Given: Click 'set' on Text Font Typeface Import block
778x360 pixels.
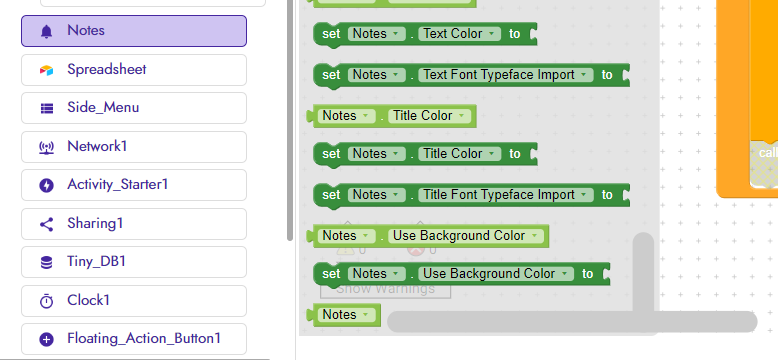Looking at the screenshot, I should click(x=331, y=75).
